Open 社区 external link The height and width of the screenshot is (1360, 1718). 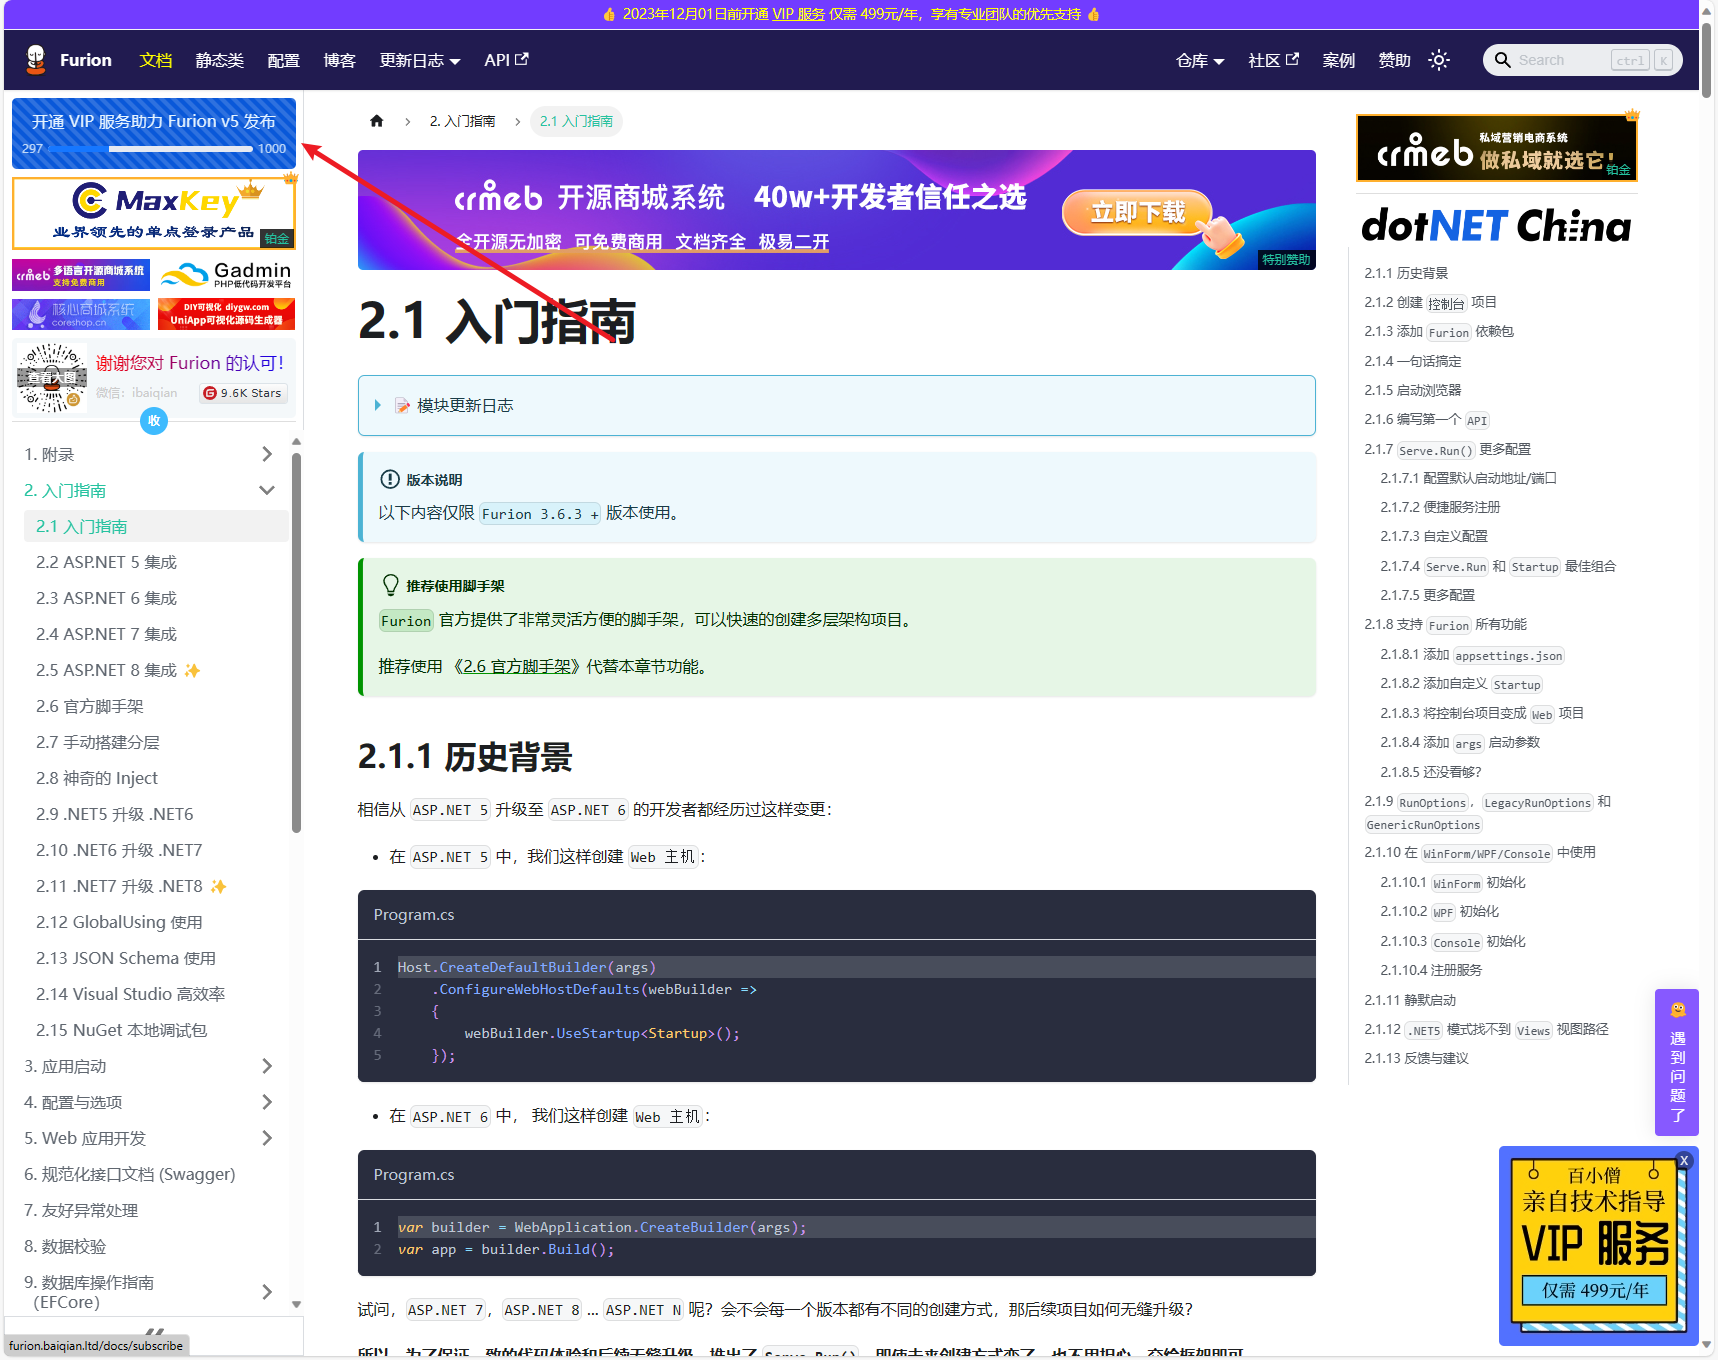coord(1274,60)
